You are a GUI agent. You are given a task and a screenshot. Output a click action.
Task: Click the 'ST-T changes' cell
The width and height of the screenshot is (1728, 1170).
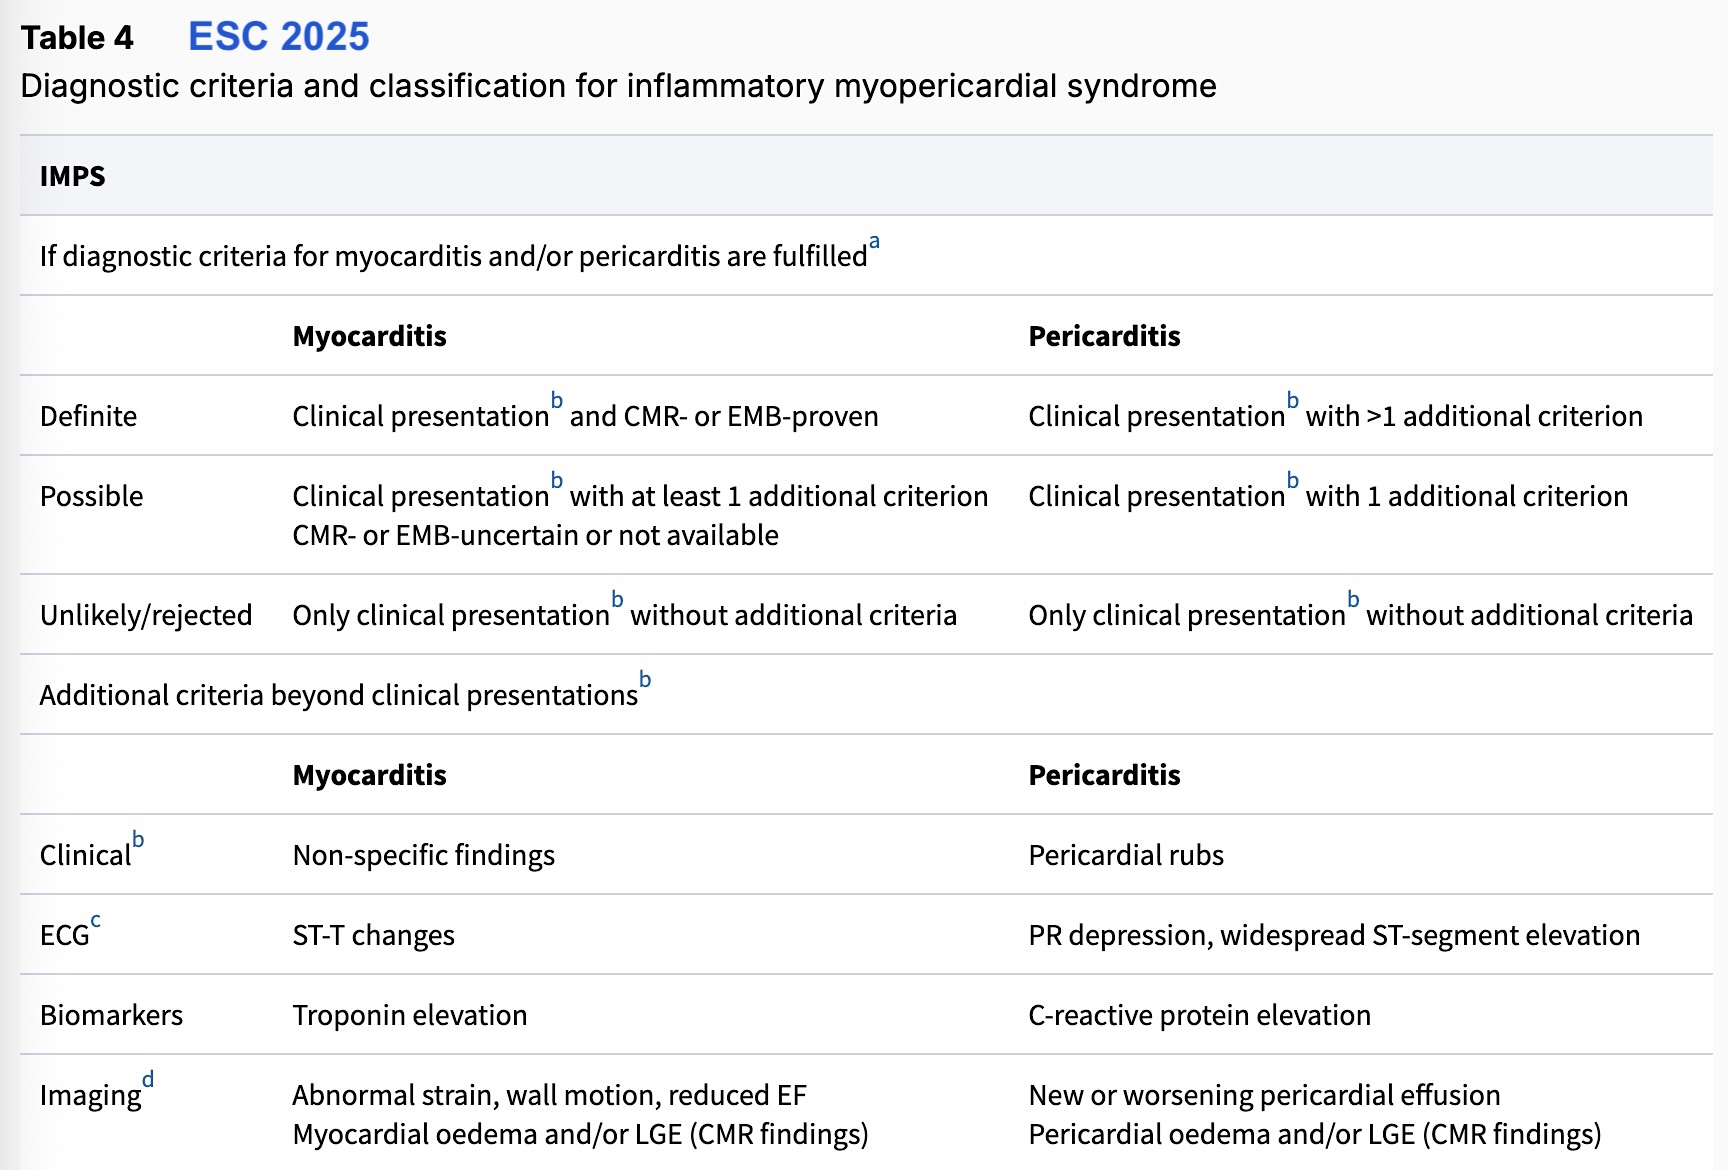click(x=373, y=935)
